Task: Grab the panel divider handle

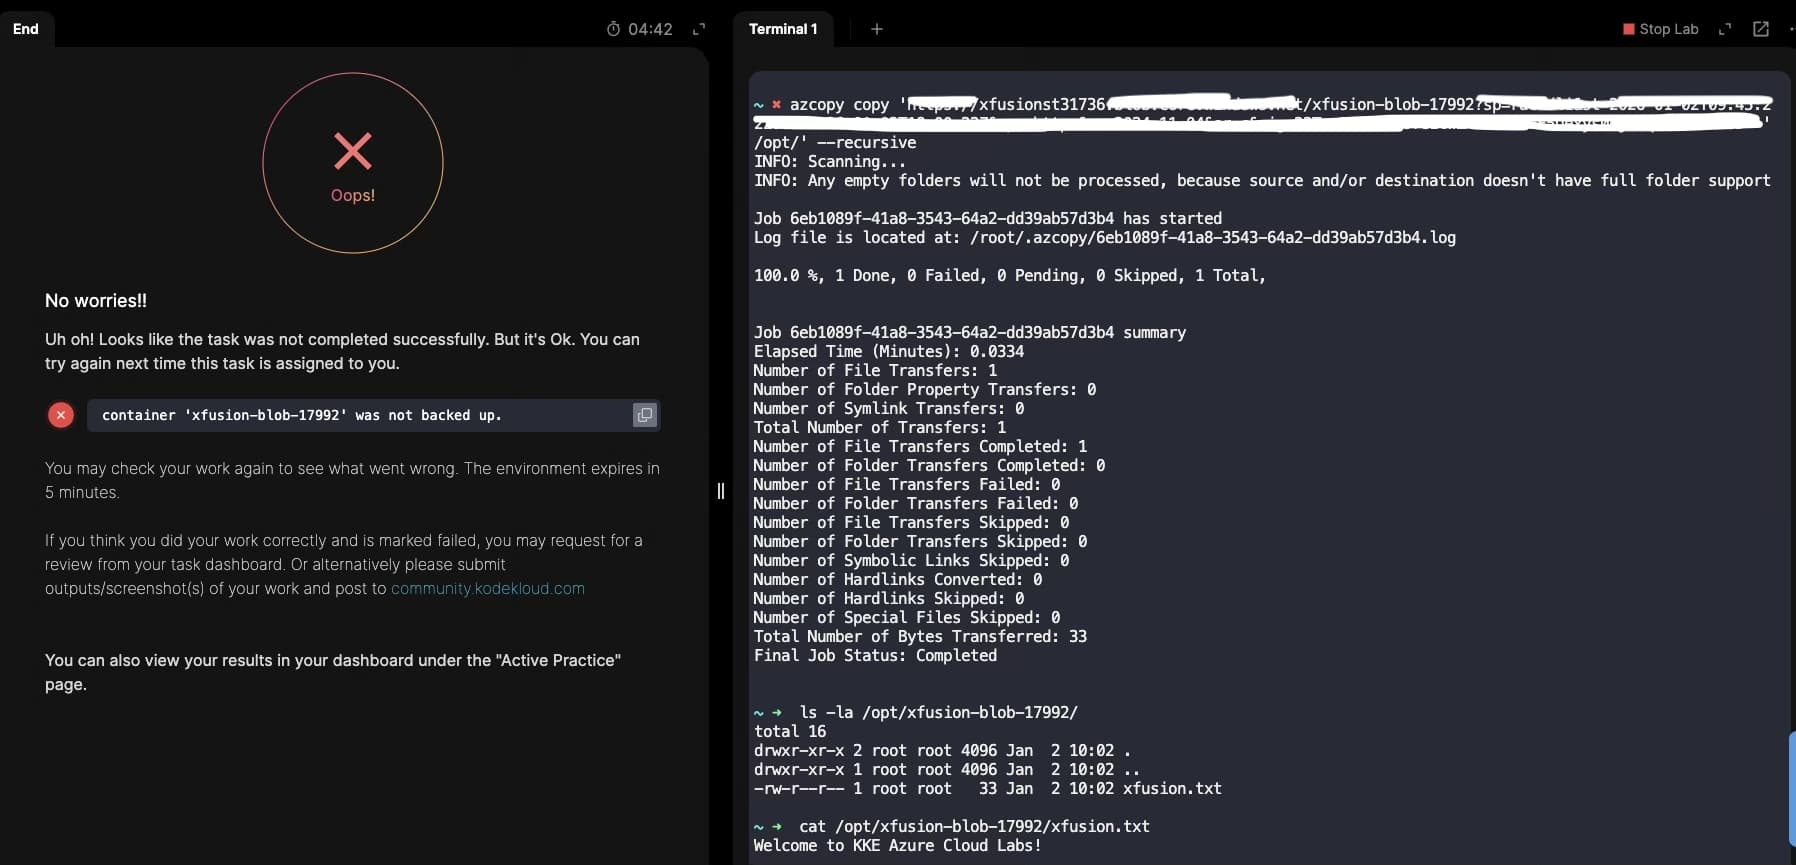Action: point(720,490)
